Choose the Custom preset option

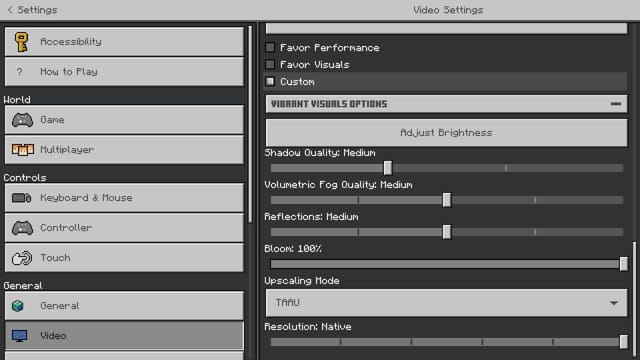[270, 82]
